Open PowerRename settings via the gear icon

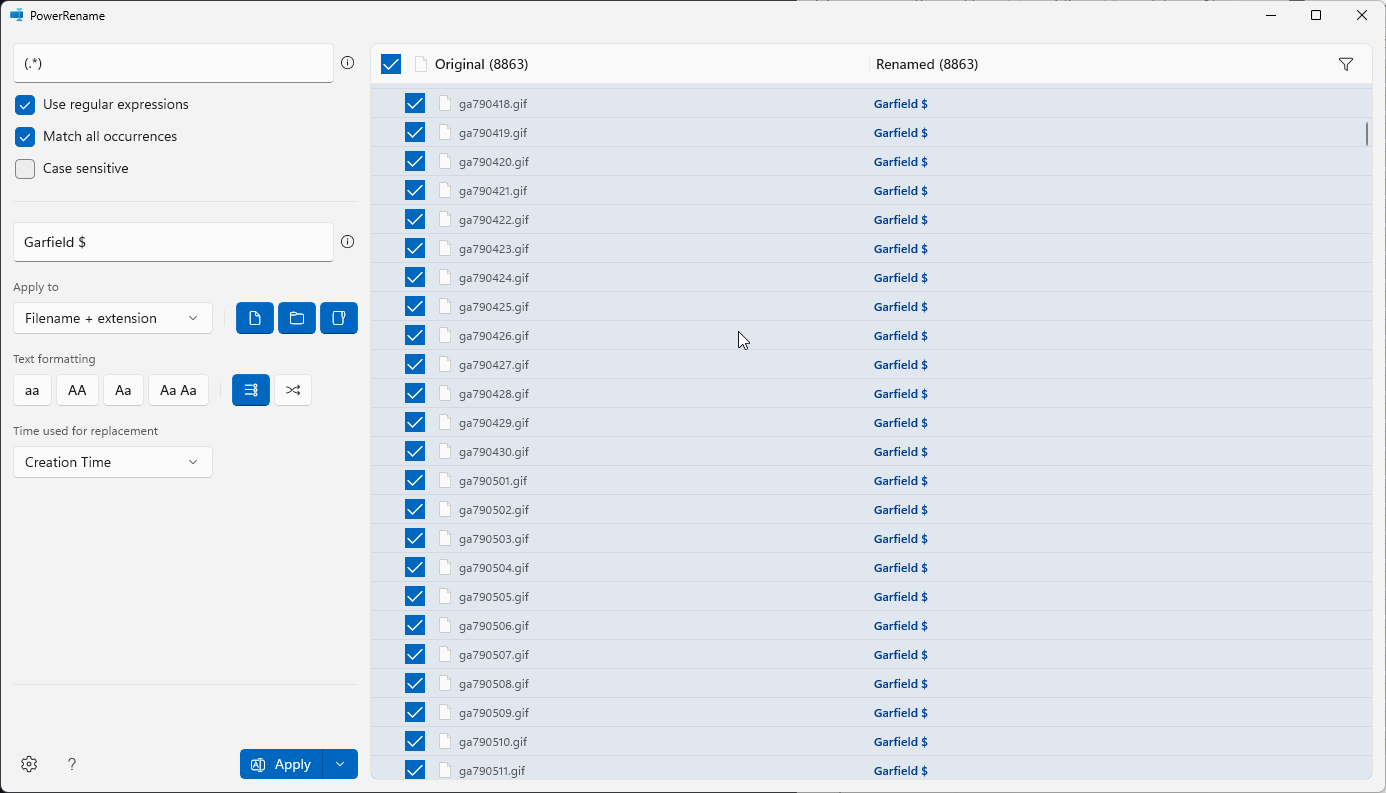[29, 764]
